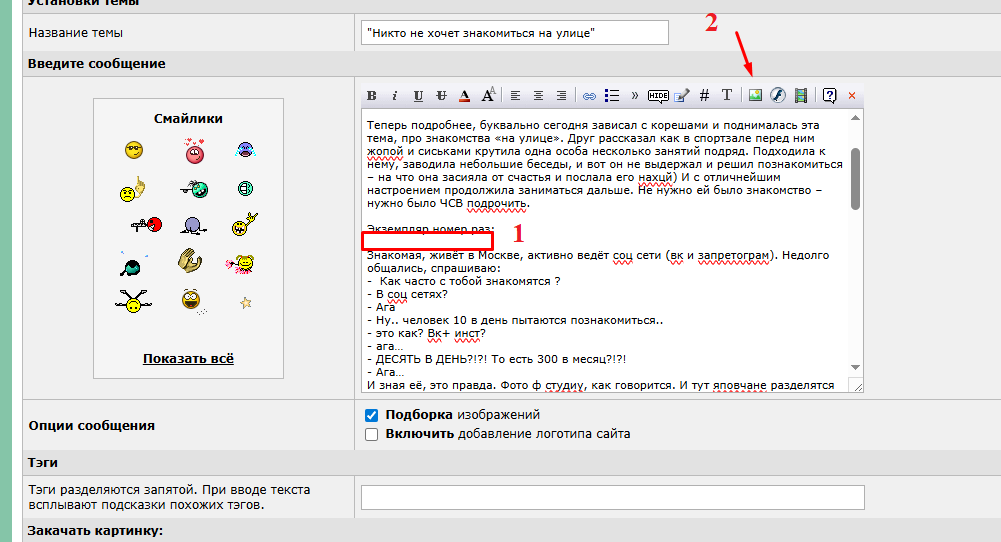Insert an image with the picture icon
1001x542 pixels.
tap(755, 95)
